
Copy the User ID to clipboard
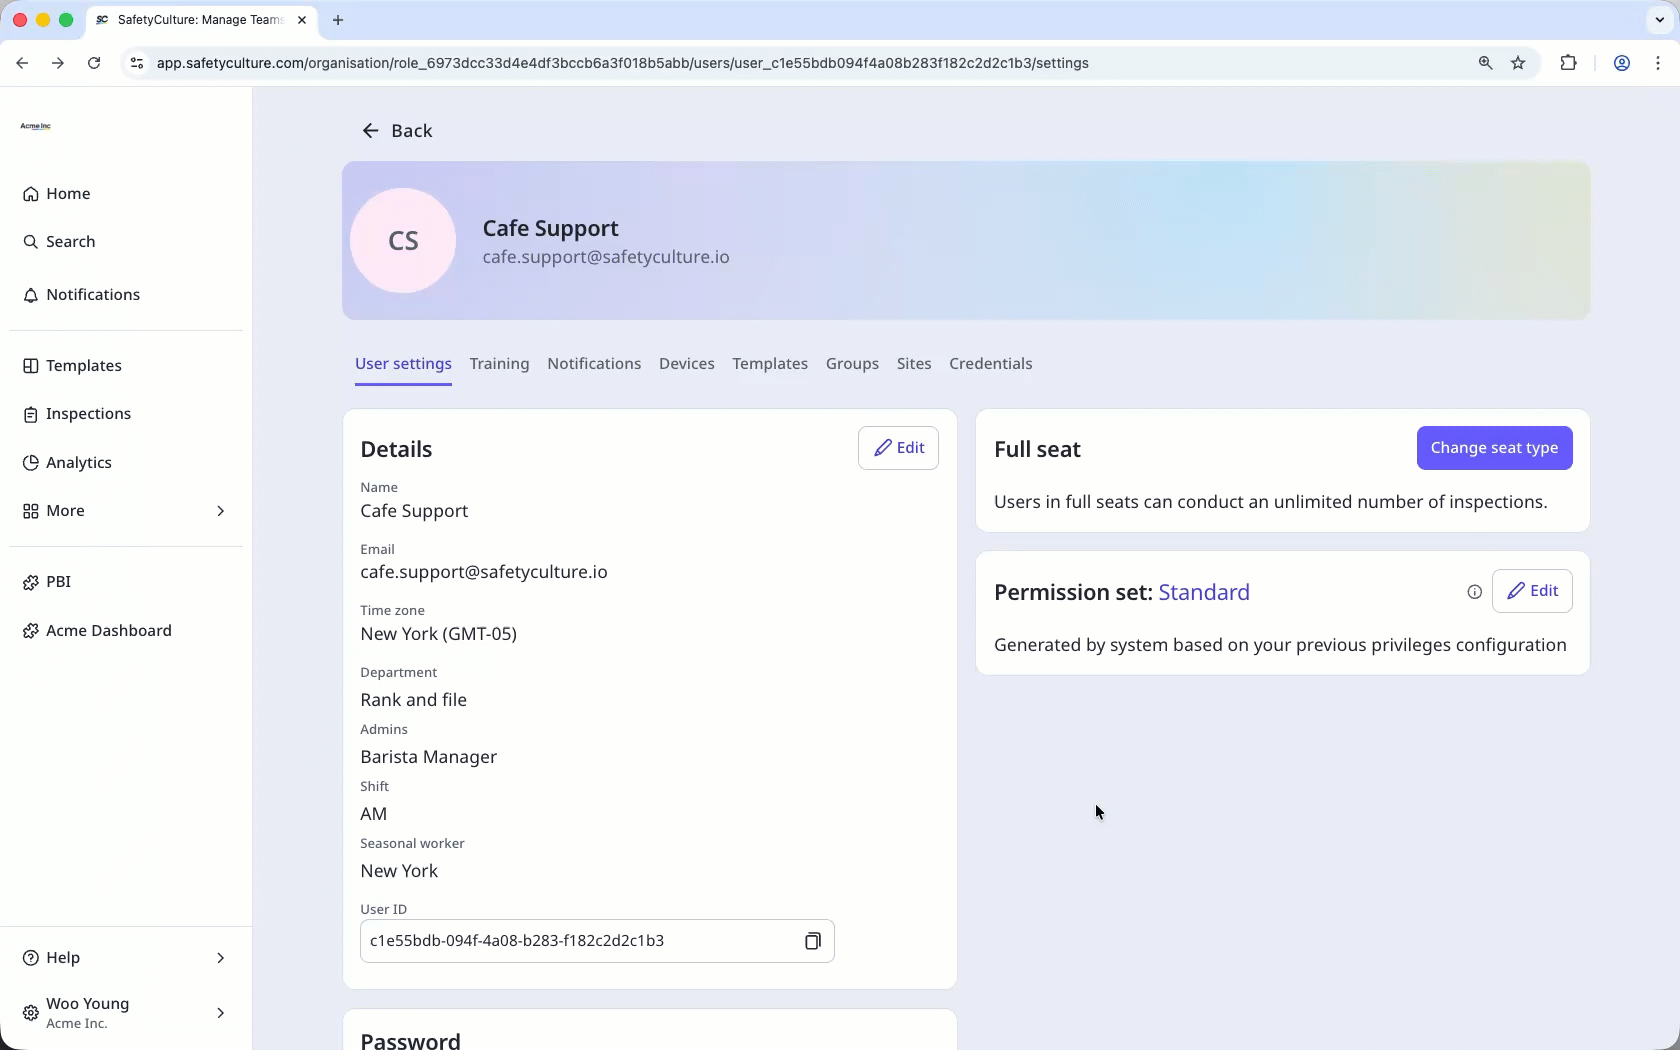(x=813, y=941)
